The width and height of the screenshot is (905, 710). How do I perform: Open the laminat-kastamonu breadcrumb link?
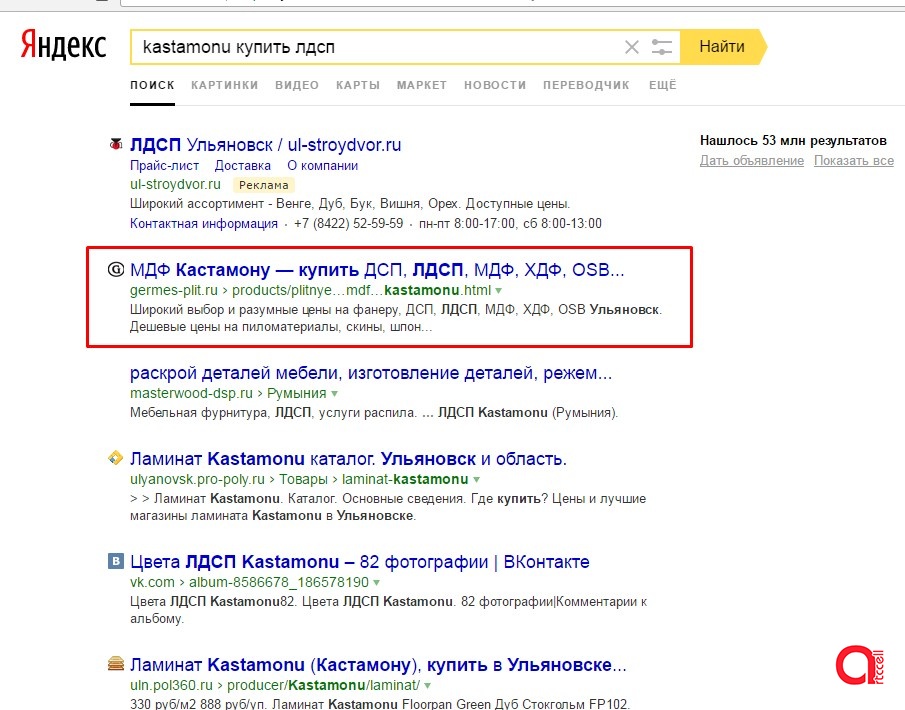[405, 479]
